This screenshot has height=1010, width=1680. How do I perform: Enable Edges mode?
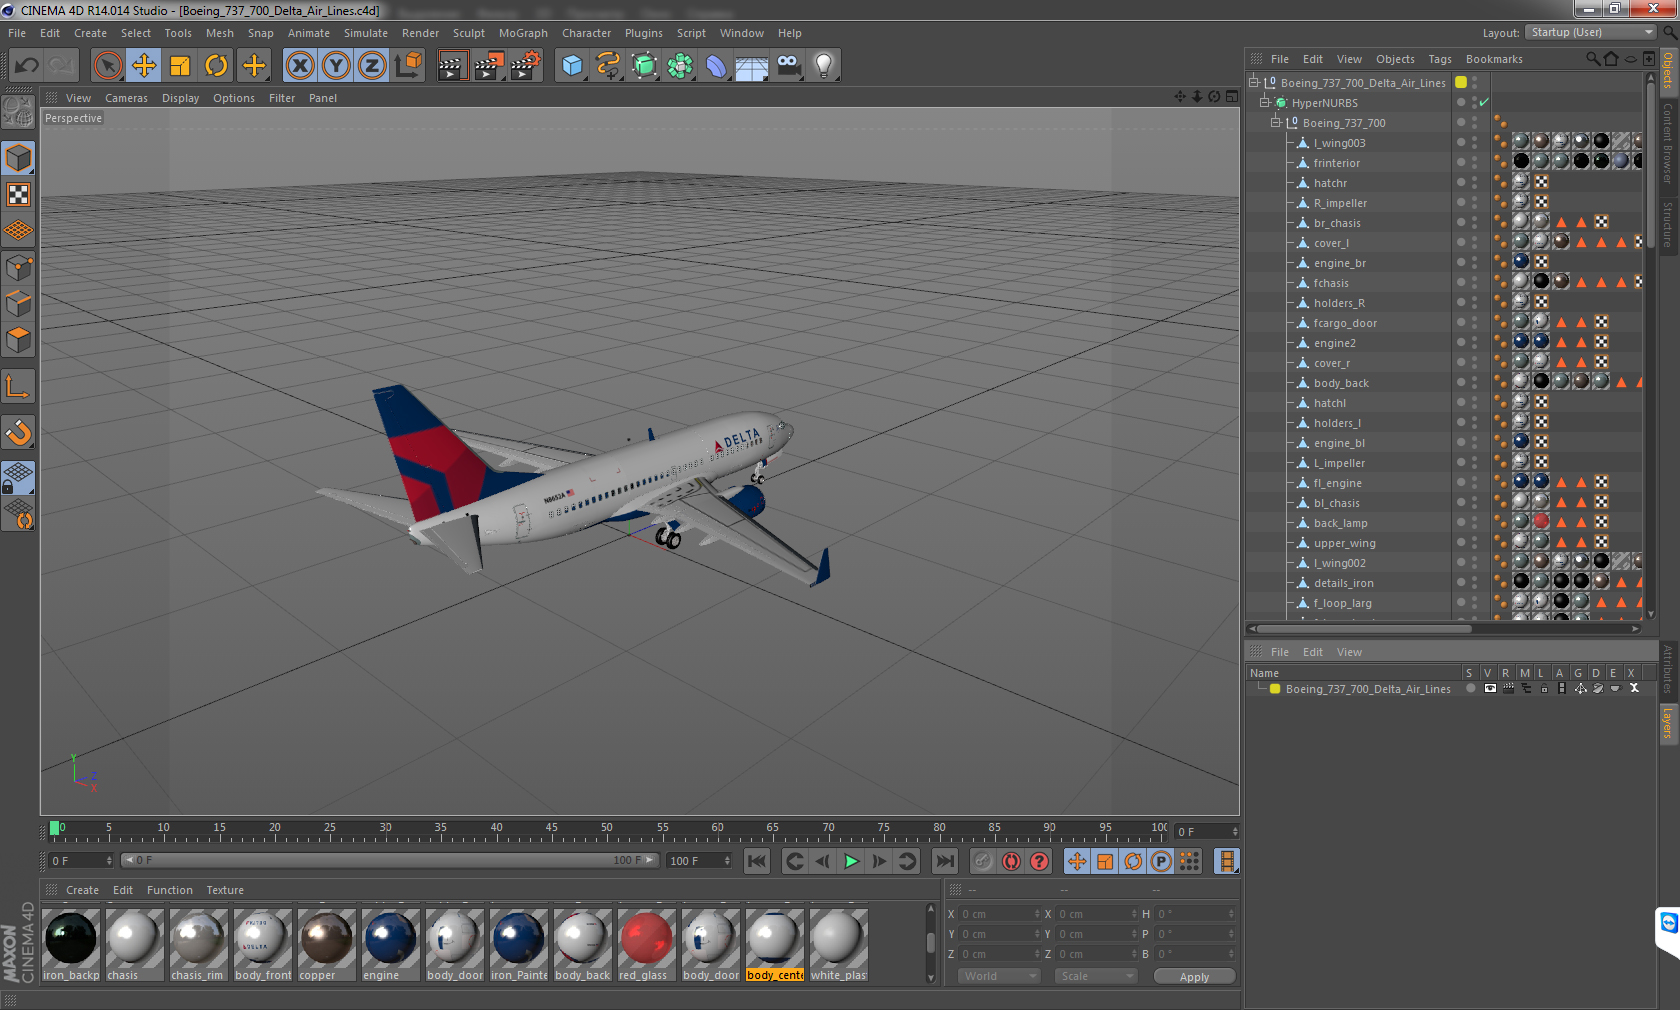click(19, 303)
